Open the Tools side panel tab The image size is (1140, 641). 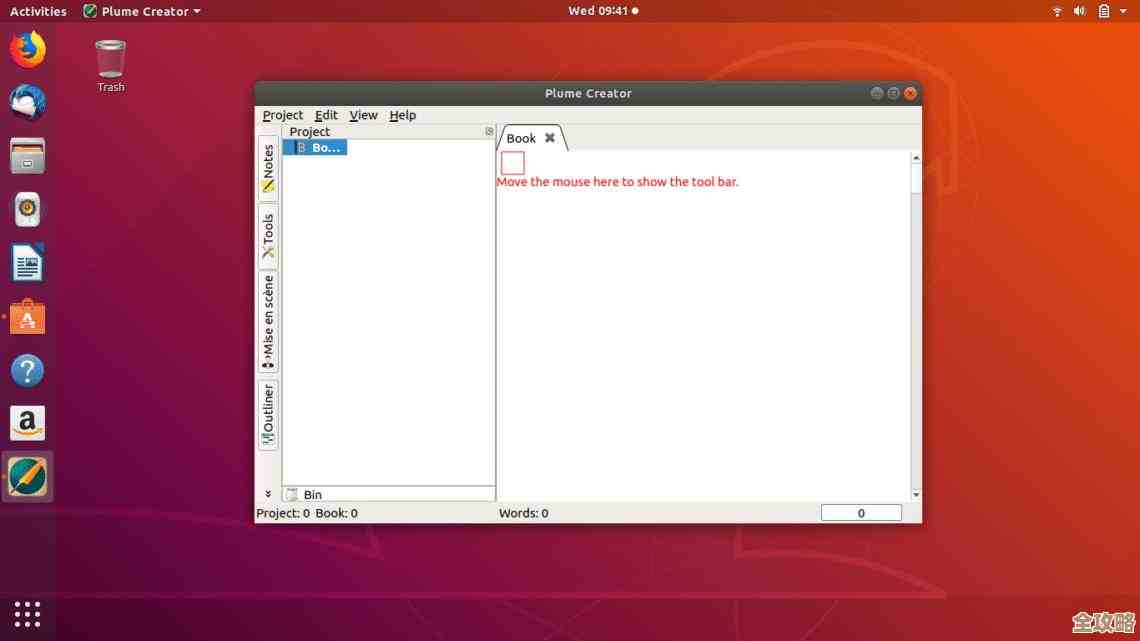click(268, 236)
